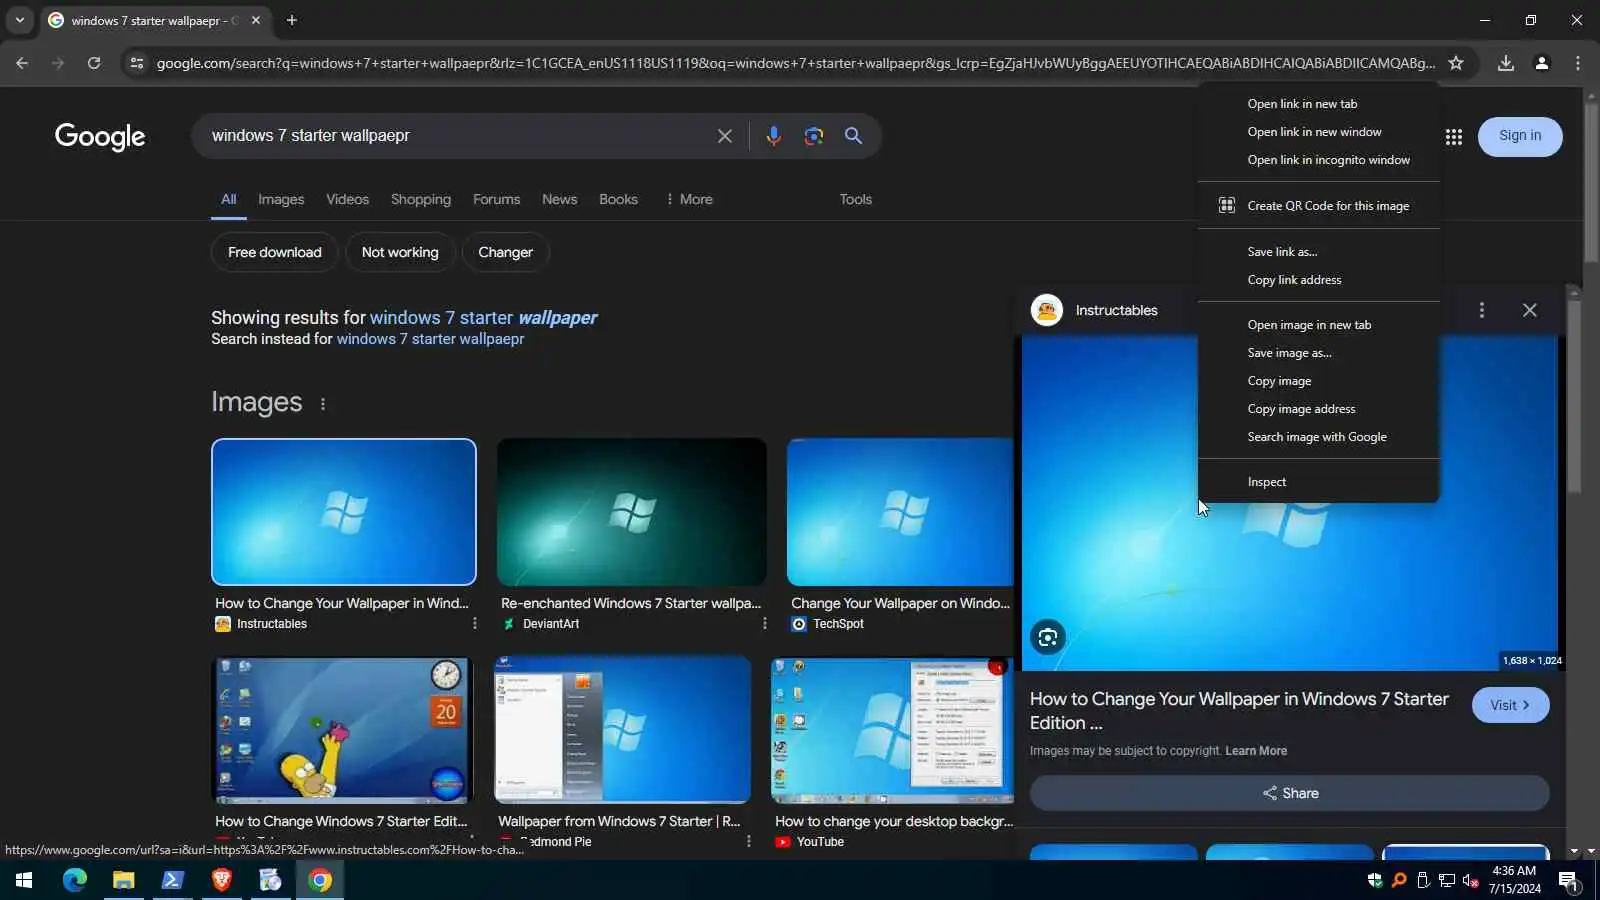Close the Instructables image preview panel
The width and height of the screenshot is (1600, 900).
point(1530,310)
